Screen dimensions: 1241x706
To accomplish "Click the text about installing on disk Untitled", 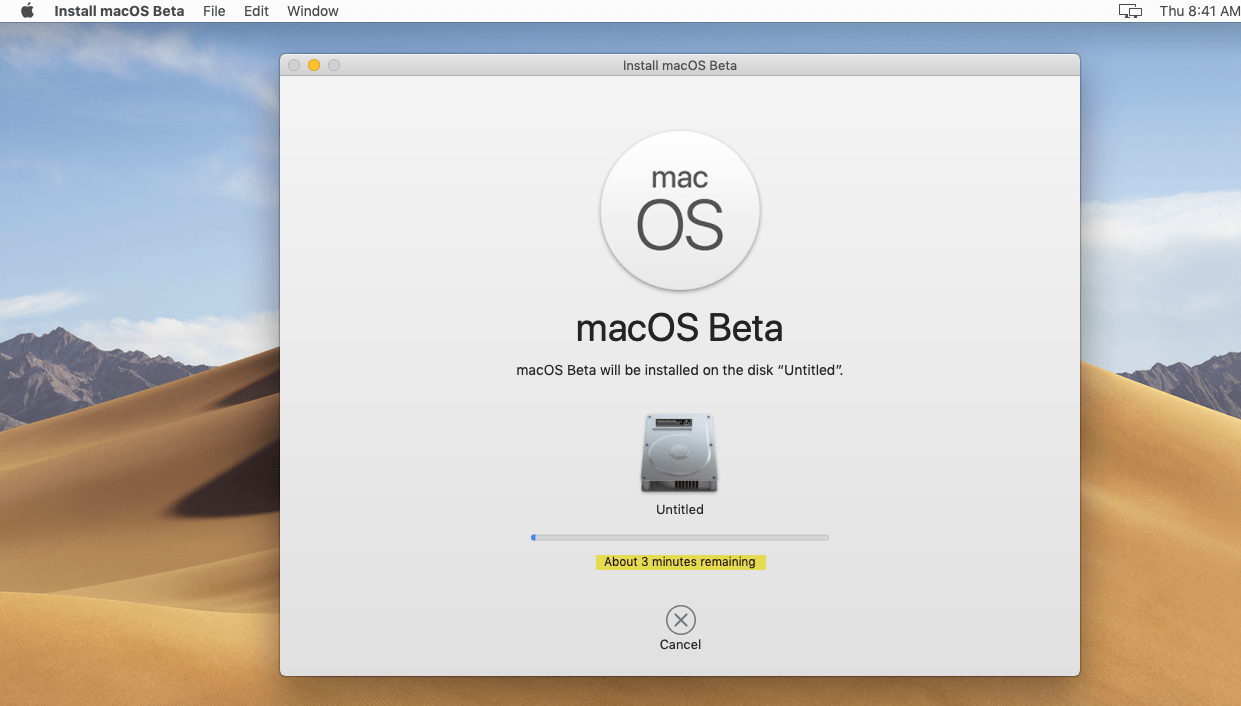I will (680, 370).
